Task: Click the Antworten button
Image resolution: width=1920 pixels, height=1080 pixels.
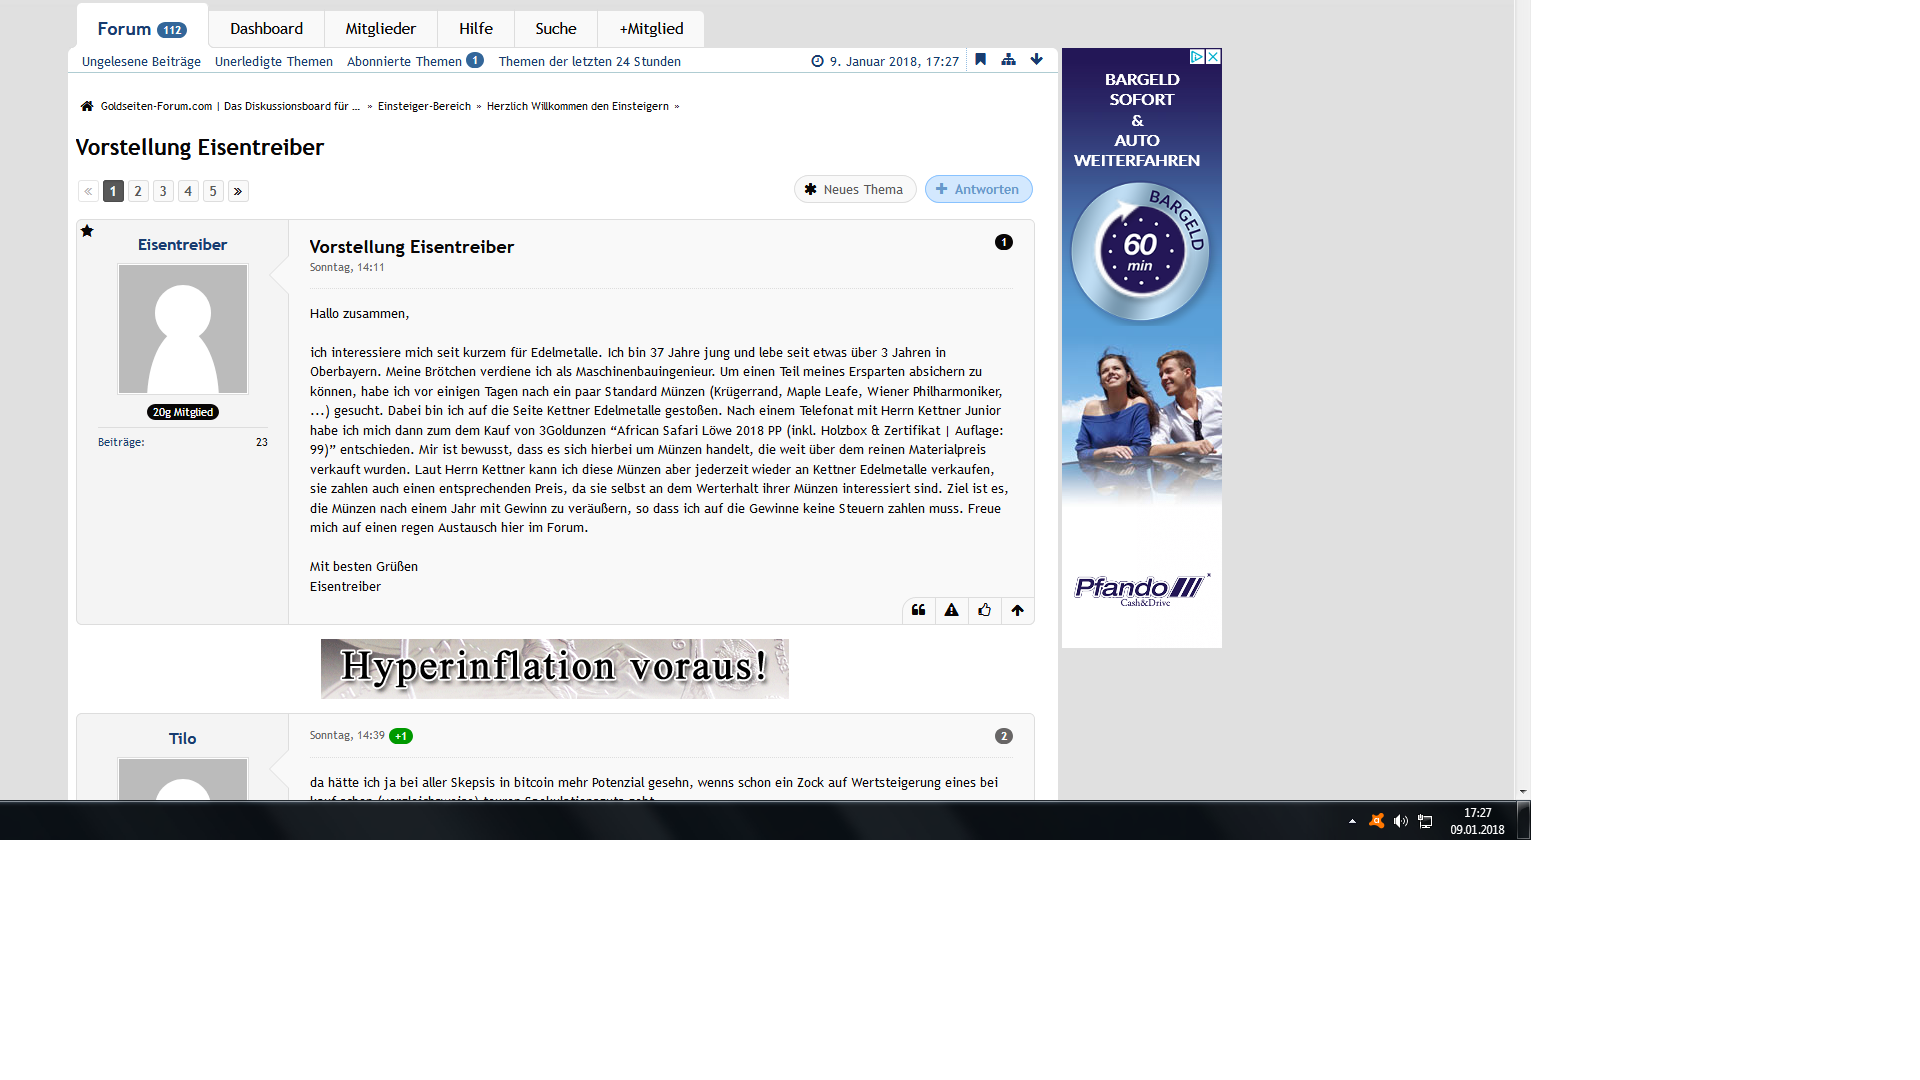Action: 978,189
